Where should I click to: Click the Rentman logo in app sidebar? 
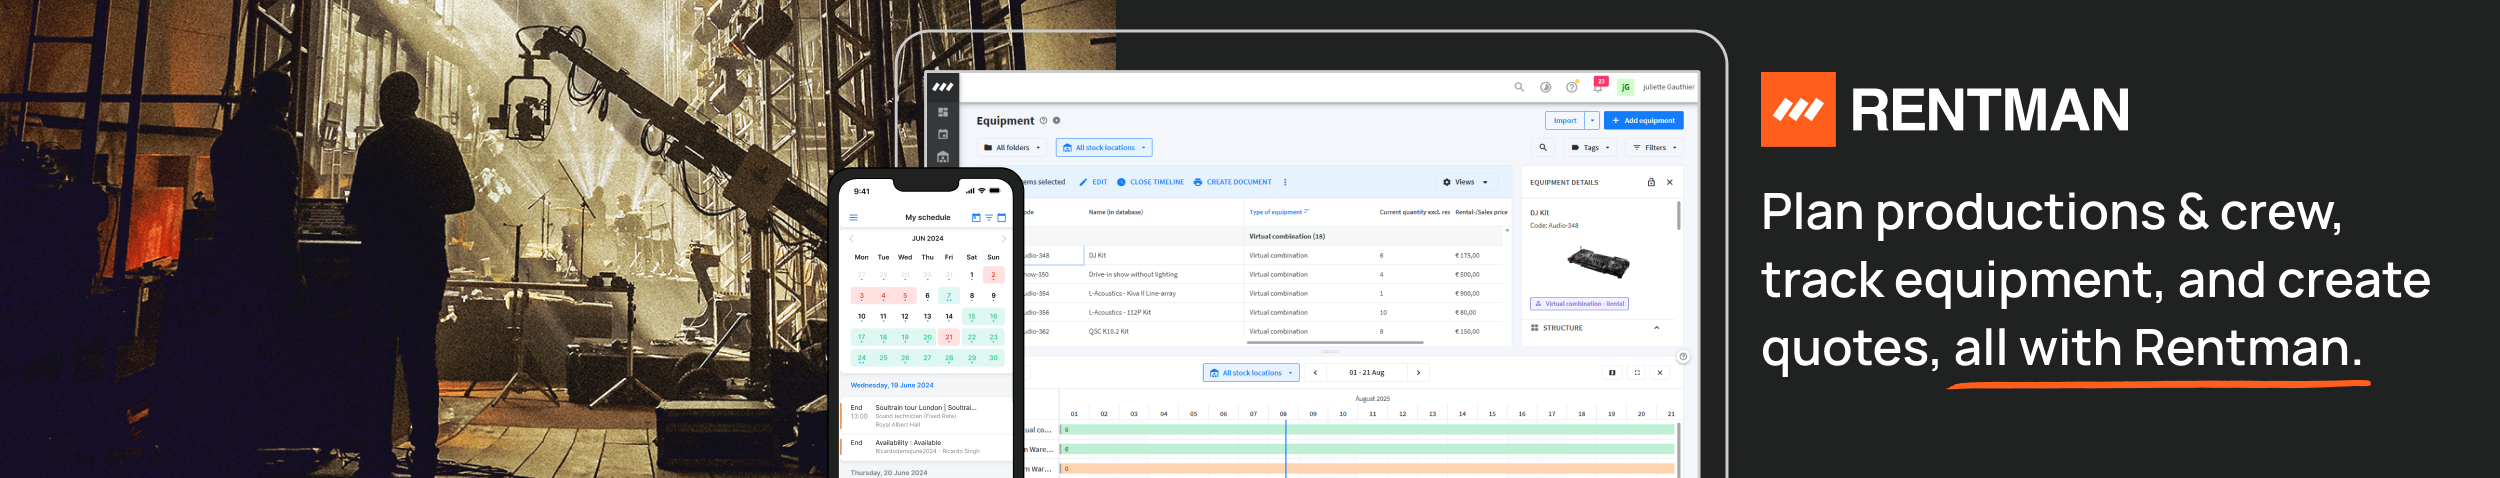click(x=942, y=87)
